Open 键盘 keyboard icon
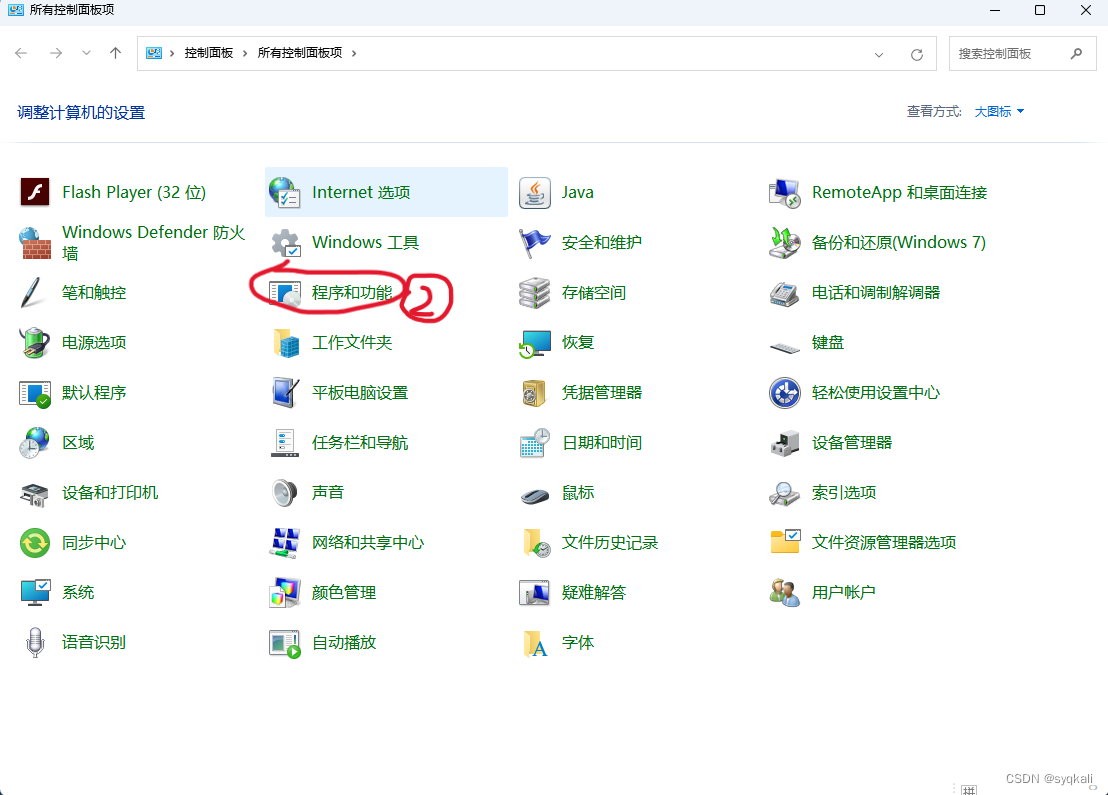The image size is (1108, 795). (x=784, y=347)
